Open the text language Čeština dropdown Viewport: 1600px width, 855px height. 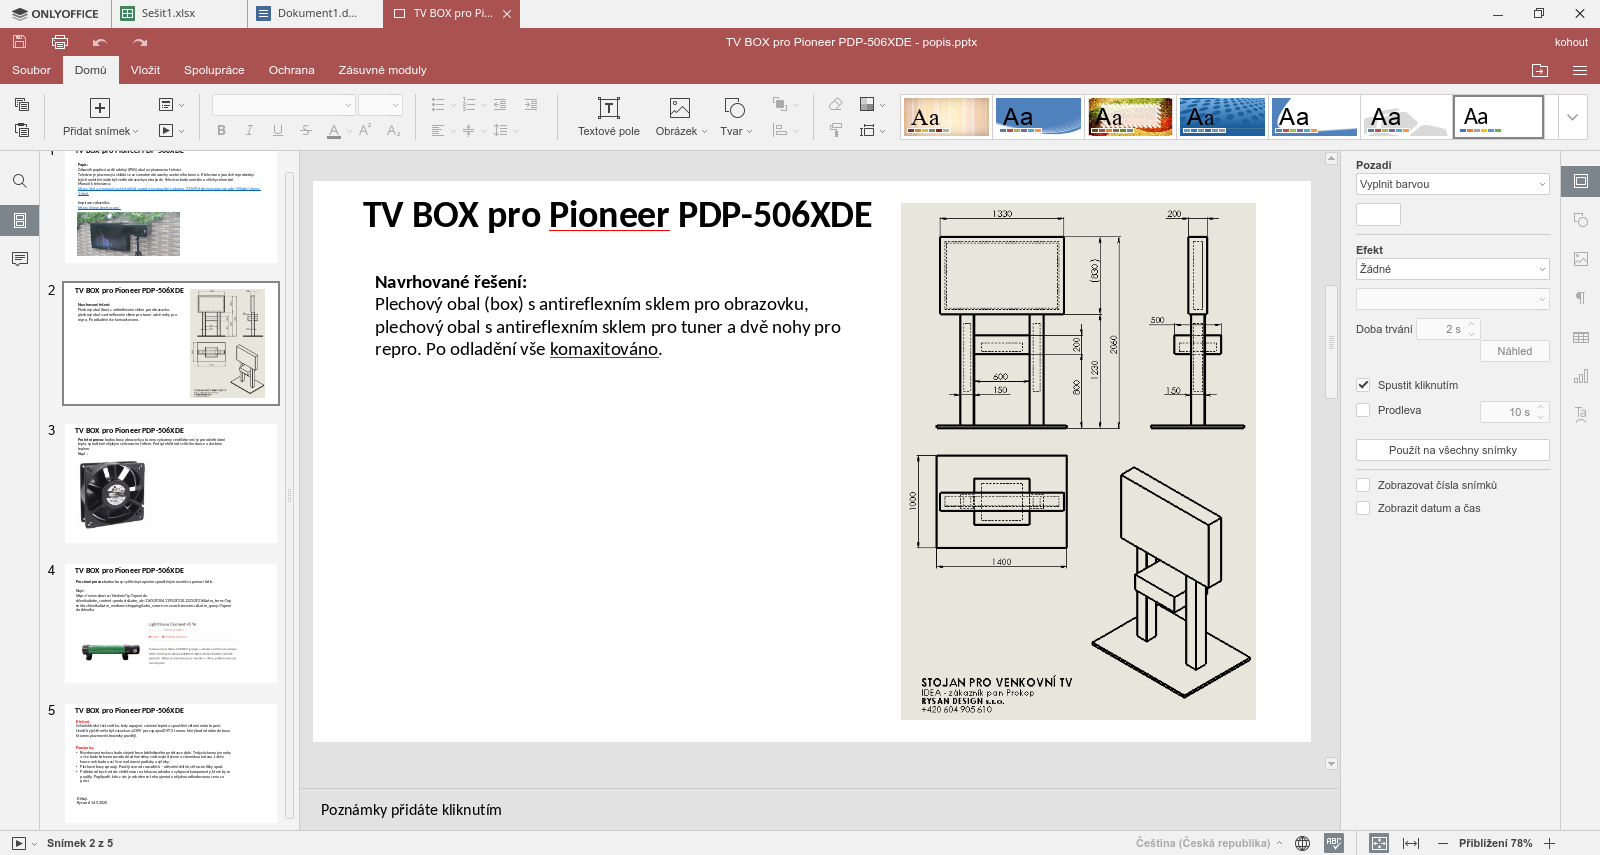[1209, 843]
